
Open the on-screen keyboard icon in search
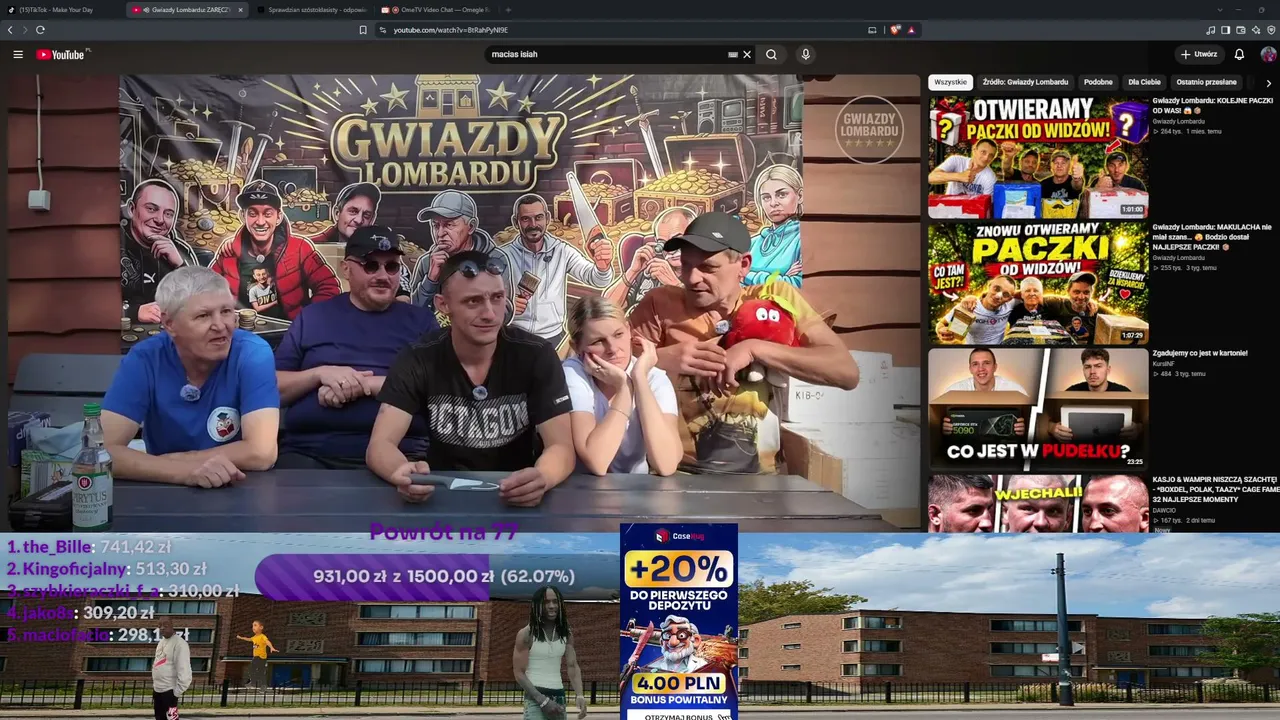[733, 54]
